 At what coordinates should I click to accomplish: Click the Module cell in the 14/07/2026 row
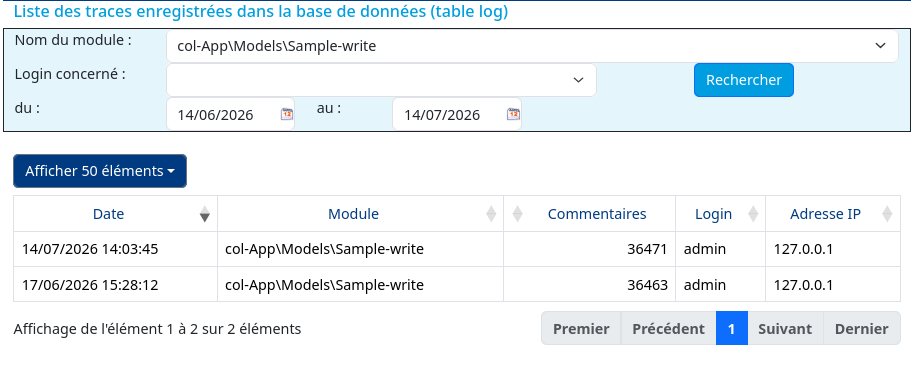coord(360,249)
